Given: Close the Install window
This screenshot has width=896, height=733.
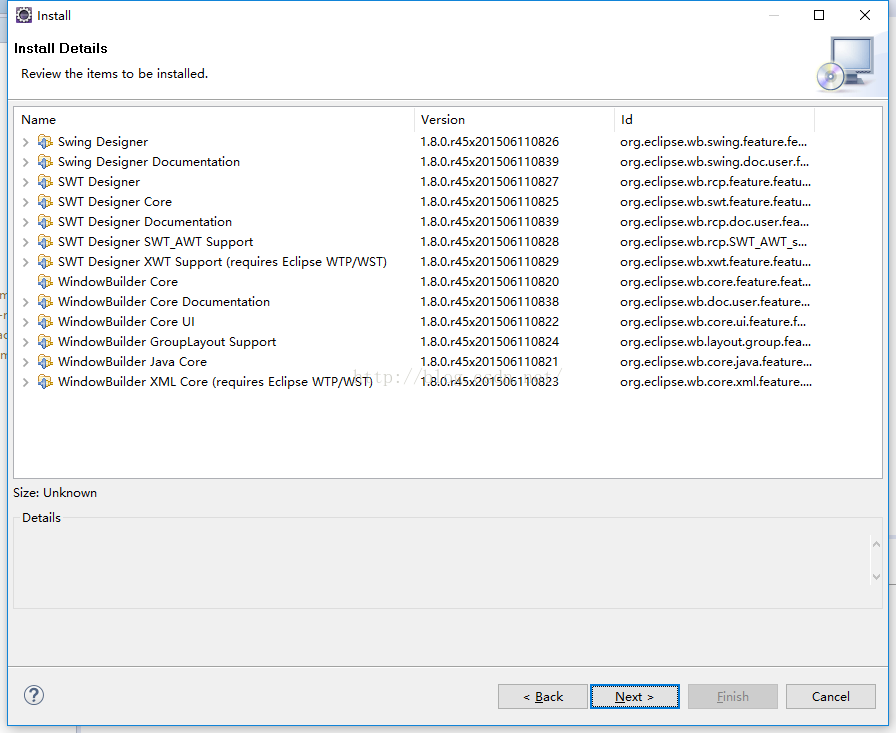Looking at the screenshot, I should tap(865, 15).
